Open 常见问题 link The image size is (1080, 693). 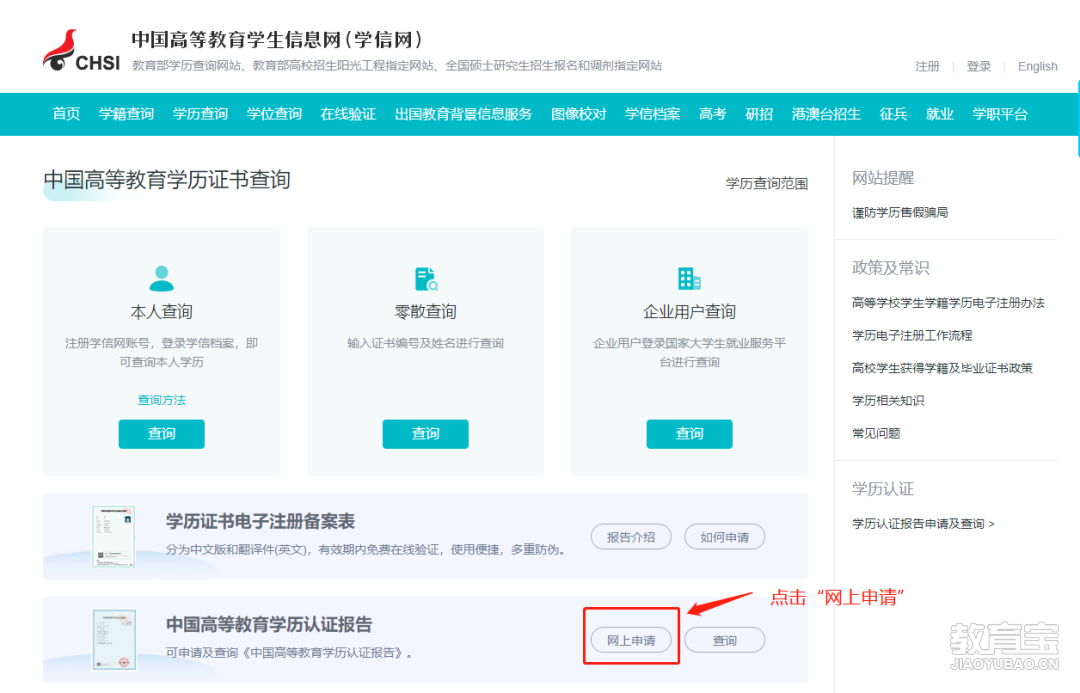point(876,433)
